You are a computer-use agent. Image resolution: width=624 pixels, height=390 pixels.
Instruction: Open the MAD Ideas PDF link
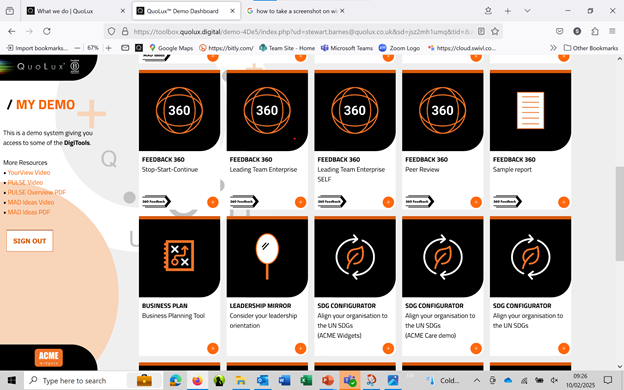(29, 212)
